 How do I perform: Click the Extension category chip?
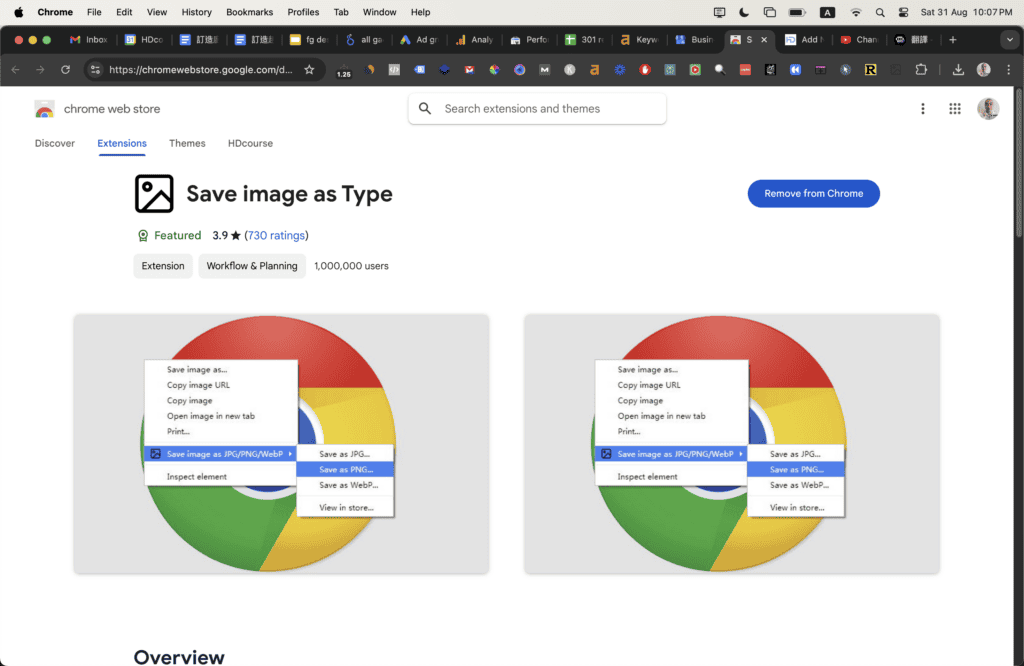pos(163,266)
